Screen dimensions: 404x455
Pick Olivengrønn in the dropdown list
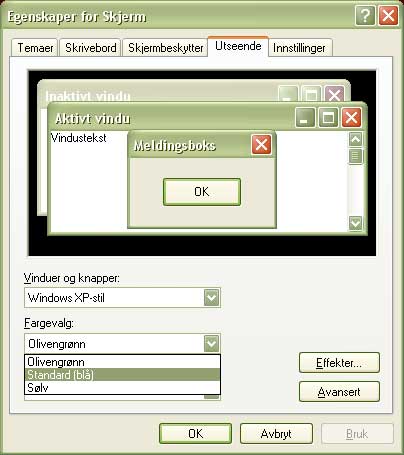pos(122,362)
